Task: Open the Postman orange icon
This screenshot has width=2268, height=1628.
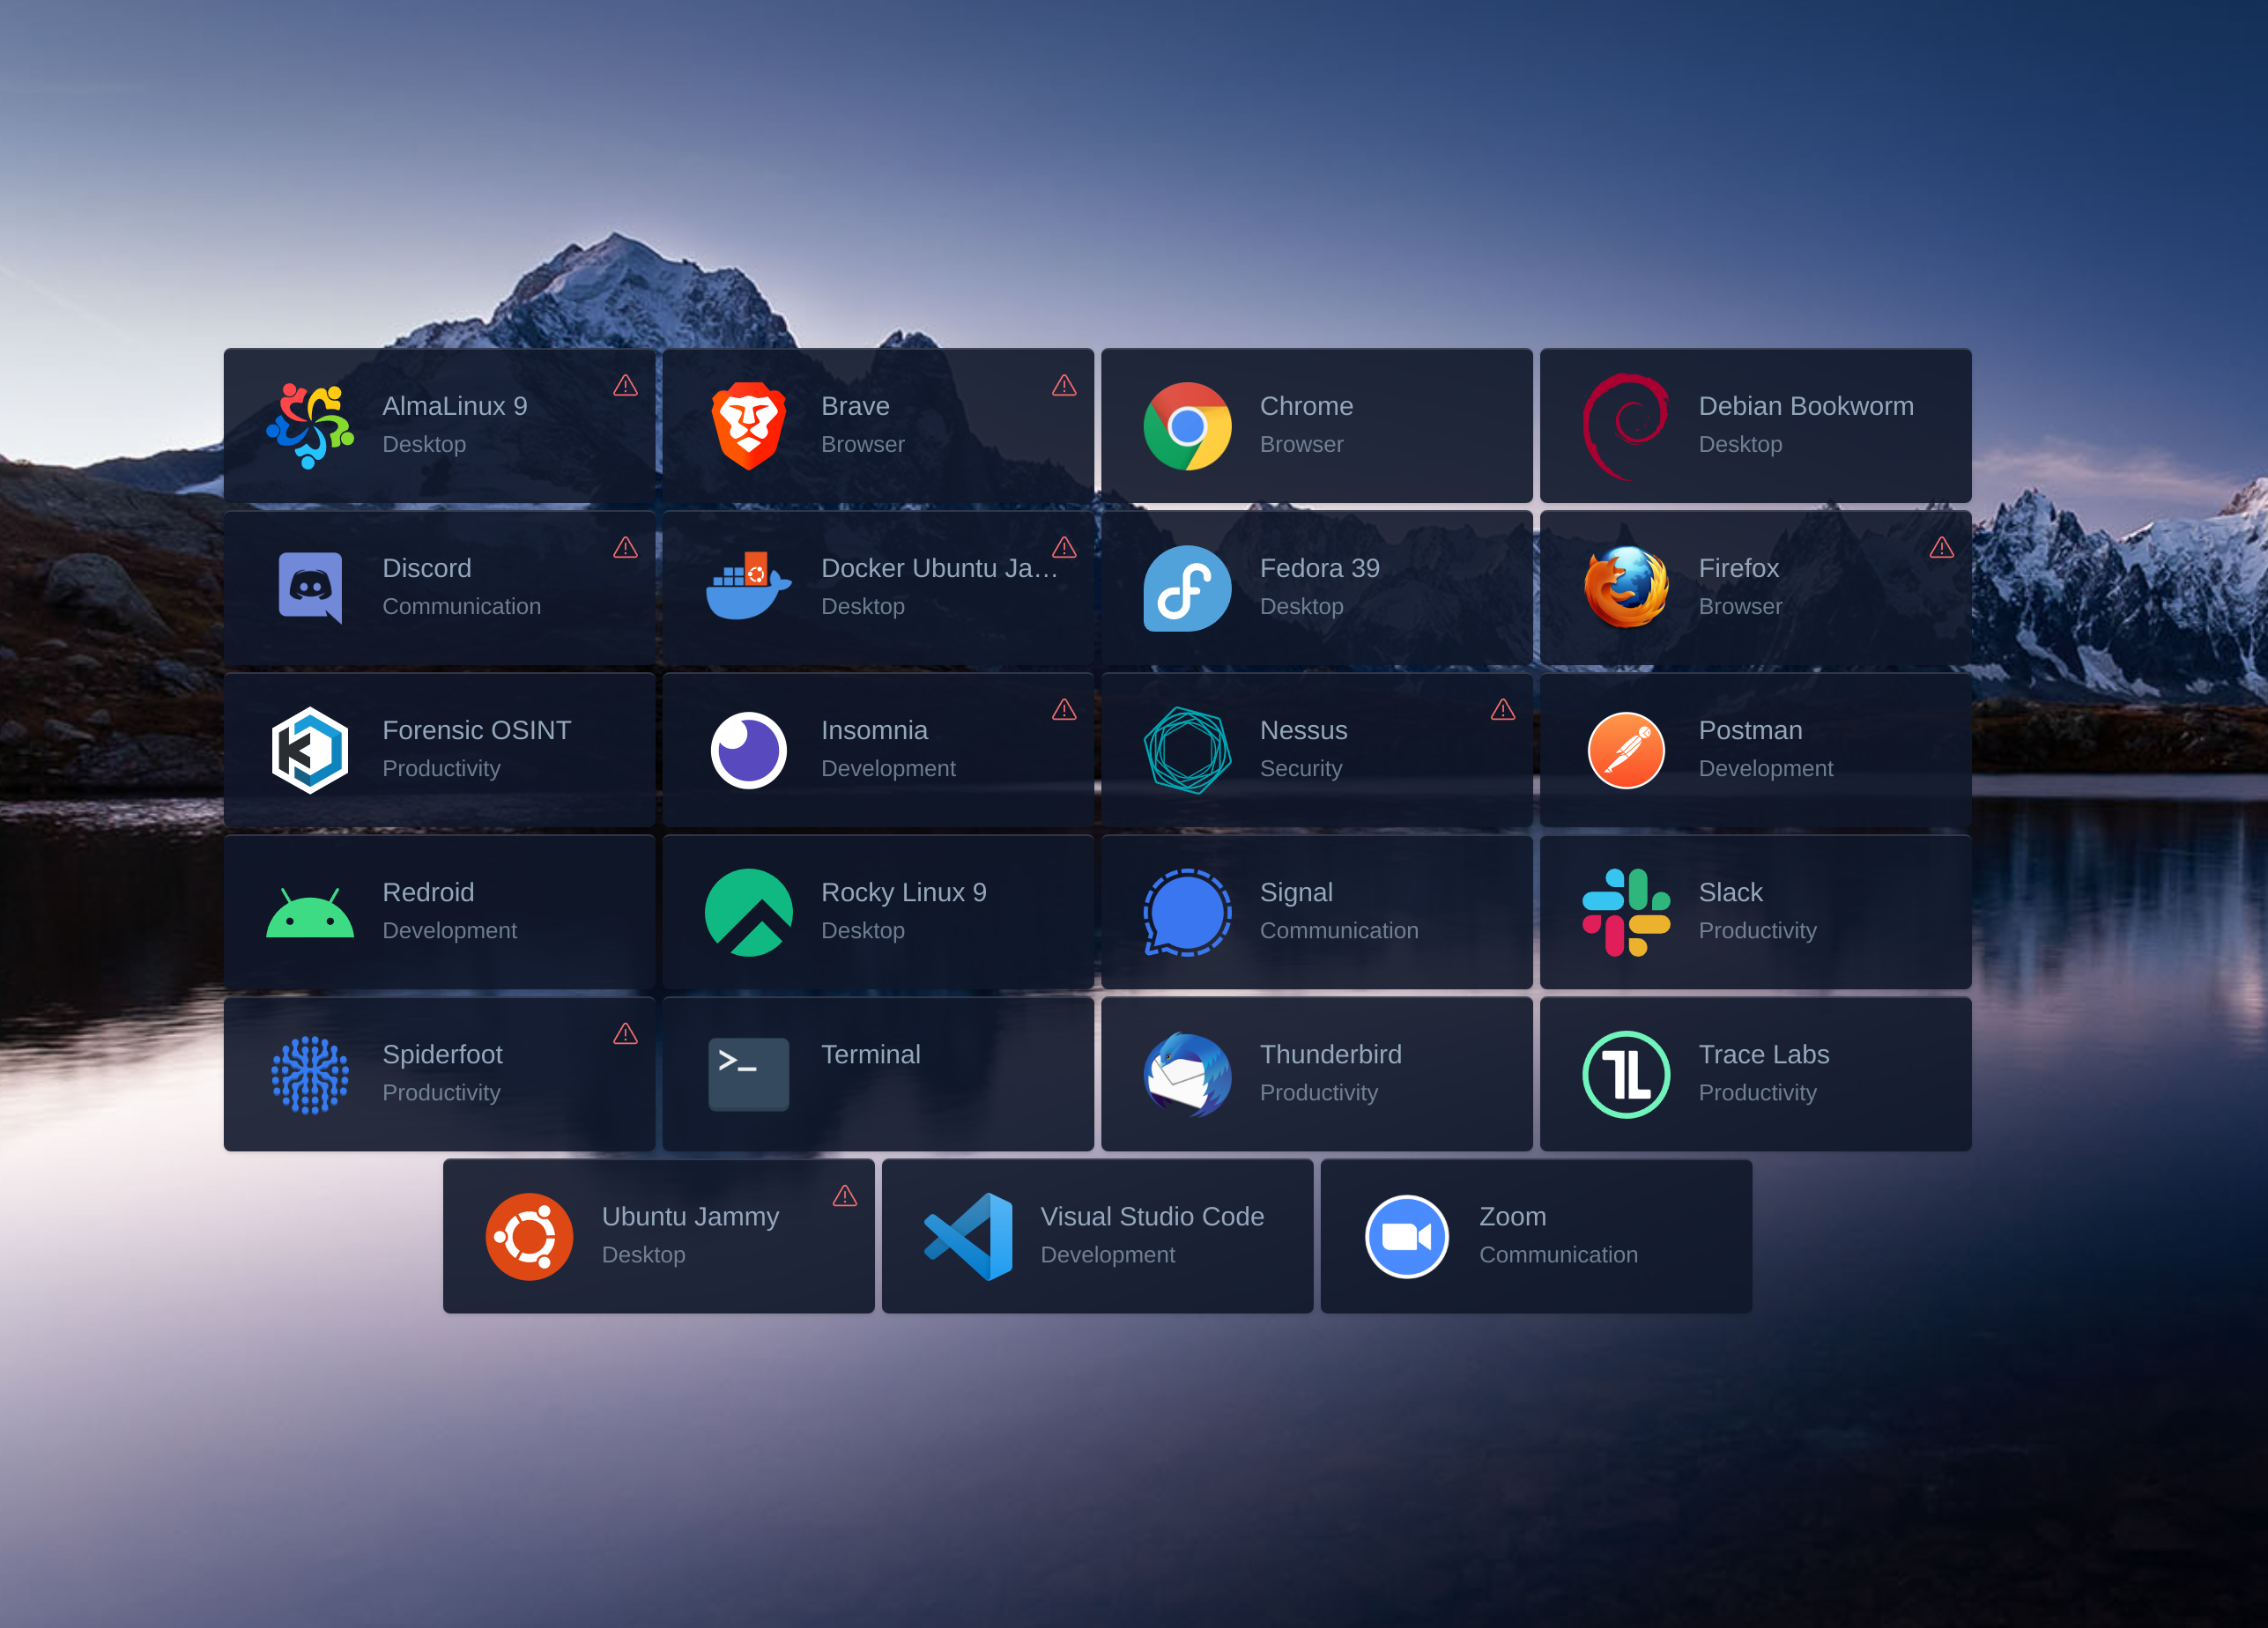Action: pyautogui.click(x=1625, y=750)
